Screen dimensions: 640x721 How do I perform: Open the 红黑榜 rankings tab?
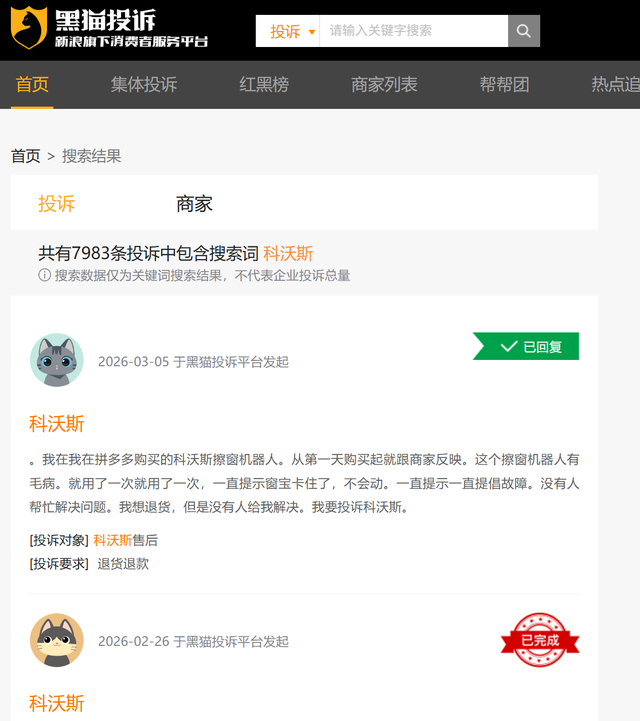(264, 85)
